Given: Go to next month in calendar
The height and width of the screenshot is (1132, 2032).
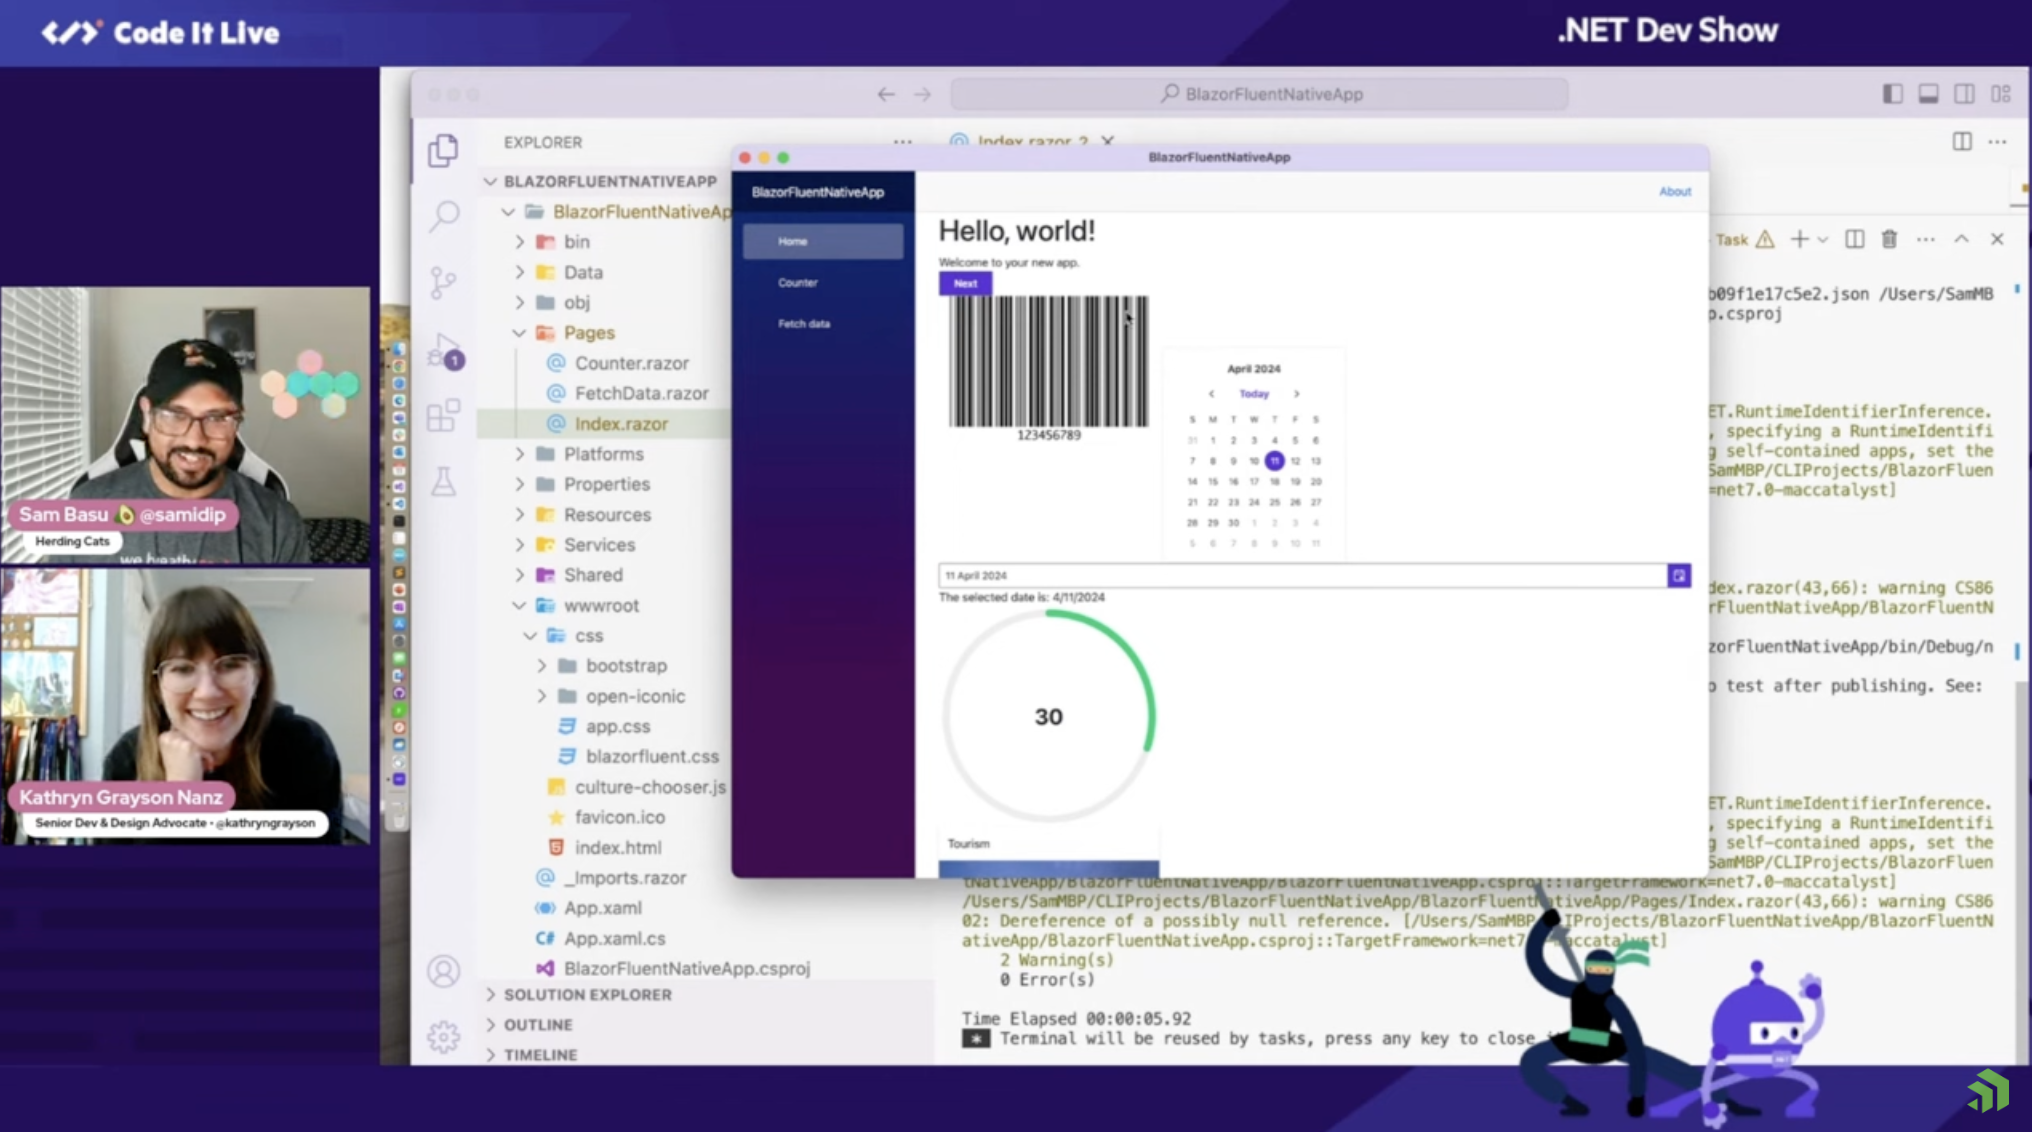Looking at the screenshot, I should 1297,394.
